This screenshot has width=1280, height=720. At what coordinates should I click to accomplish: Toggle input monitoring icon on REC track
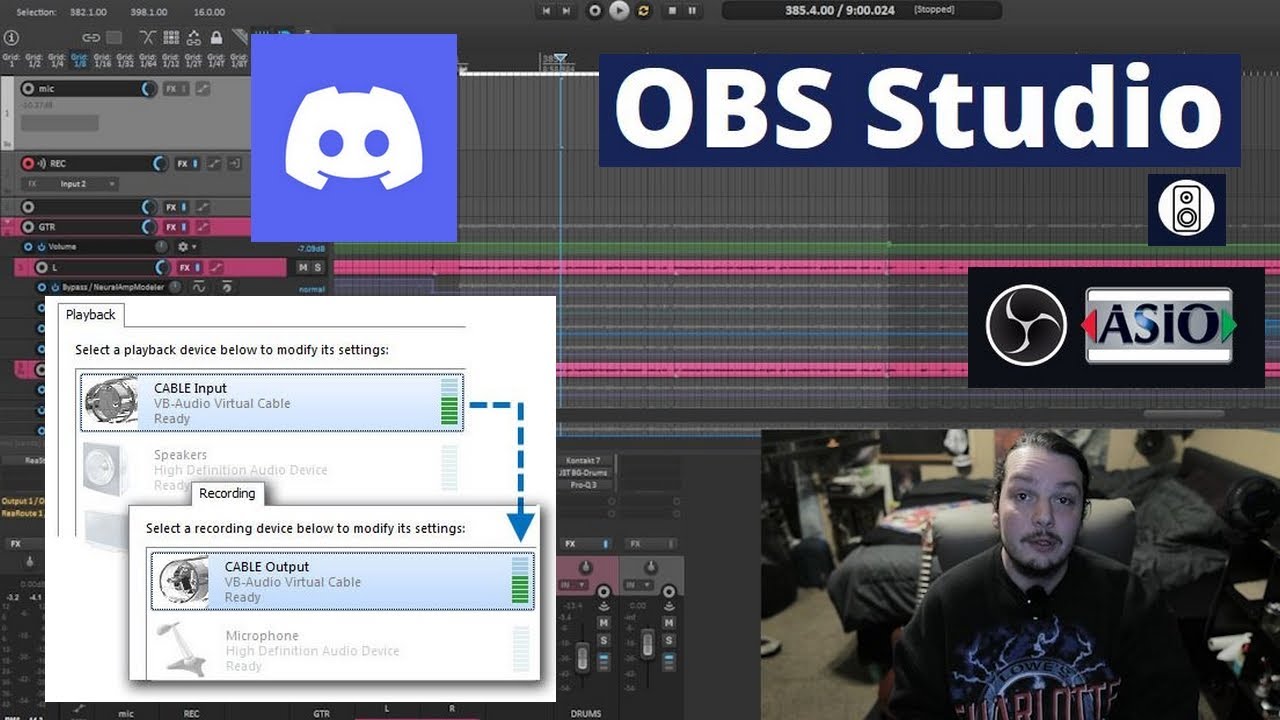click(42, 163)
